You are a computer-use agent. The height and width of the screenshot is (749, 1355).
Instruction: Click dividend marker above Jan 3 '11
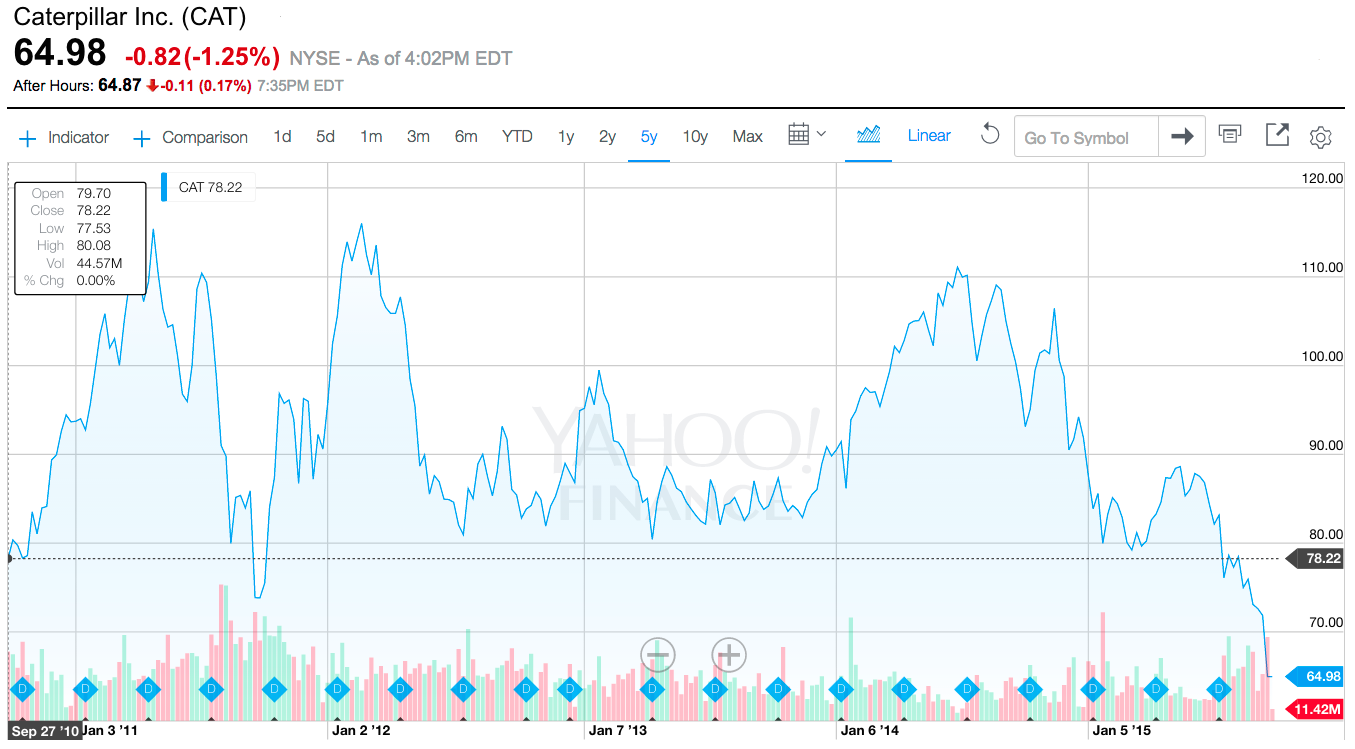(85, 689)
